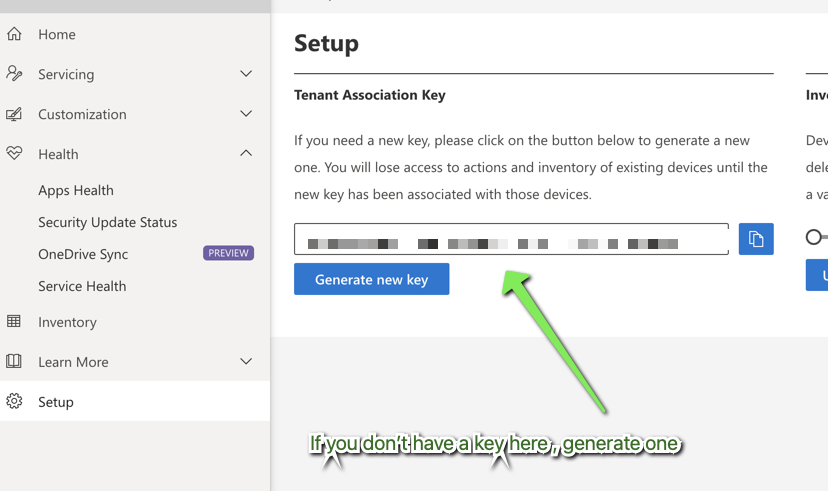Click the Learn More book icon
Viewport: 828px width, 491px height.
click(x=14, y=362)
